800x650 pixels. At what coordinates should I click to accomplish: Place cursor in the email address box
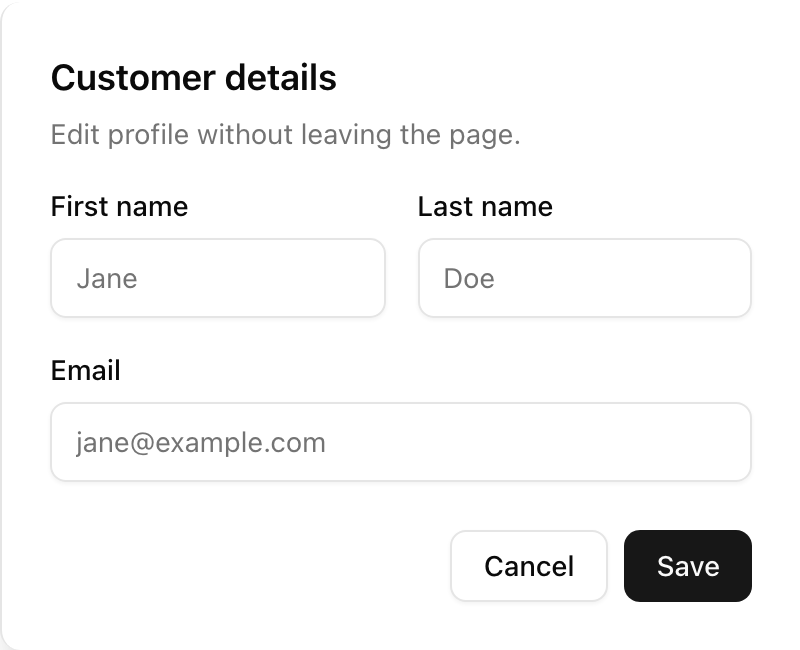[x=400, y=442]
